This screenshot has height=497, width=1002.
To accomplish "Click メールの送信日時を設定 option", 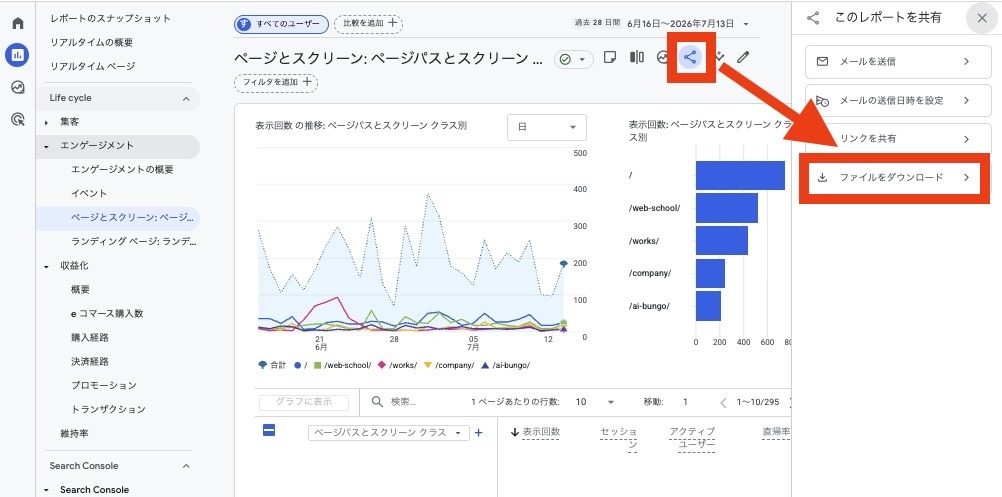I will pos(898,100).
